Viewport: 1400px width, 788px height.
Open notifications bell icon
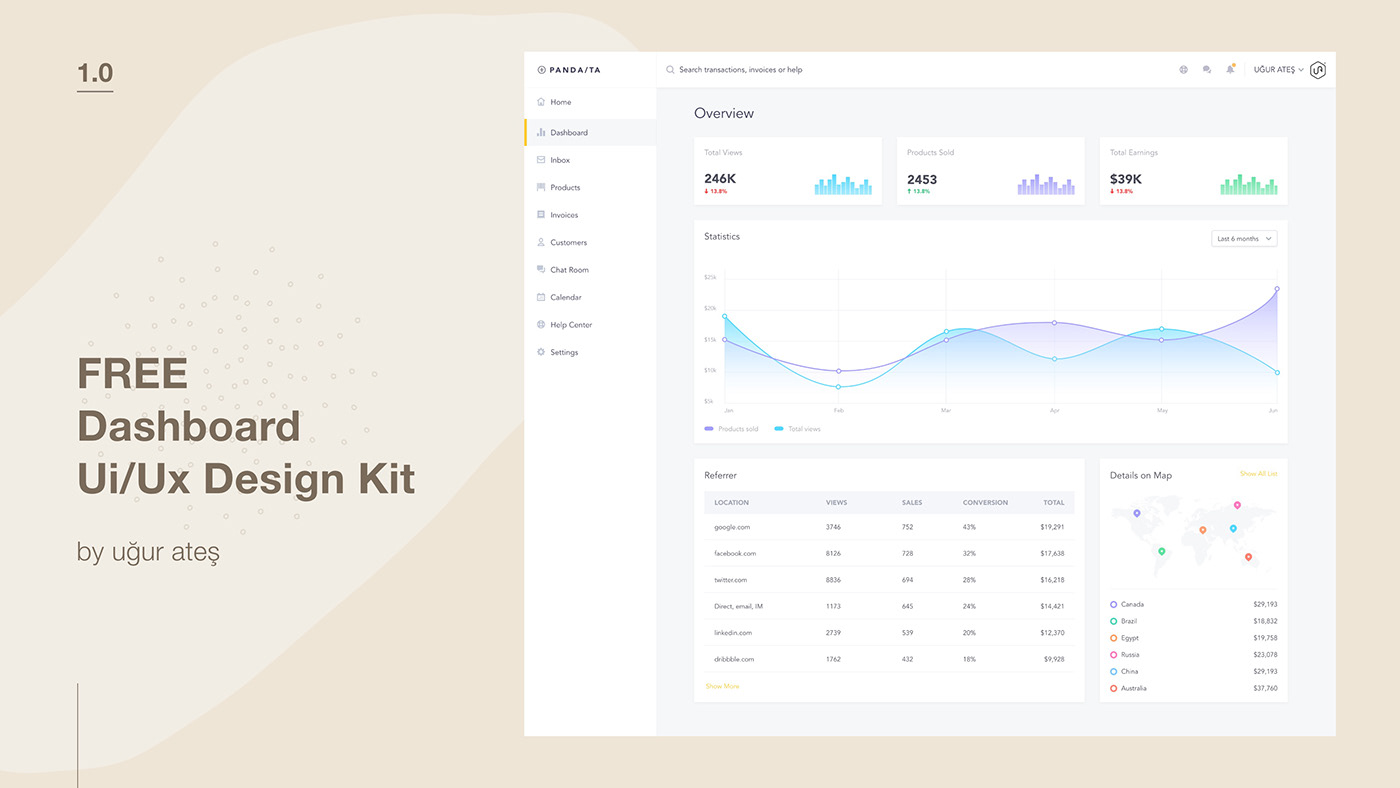(1231, 69)
